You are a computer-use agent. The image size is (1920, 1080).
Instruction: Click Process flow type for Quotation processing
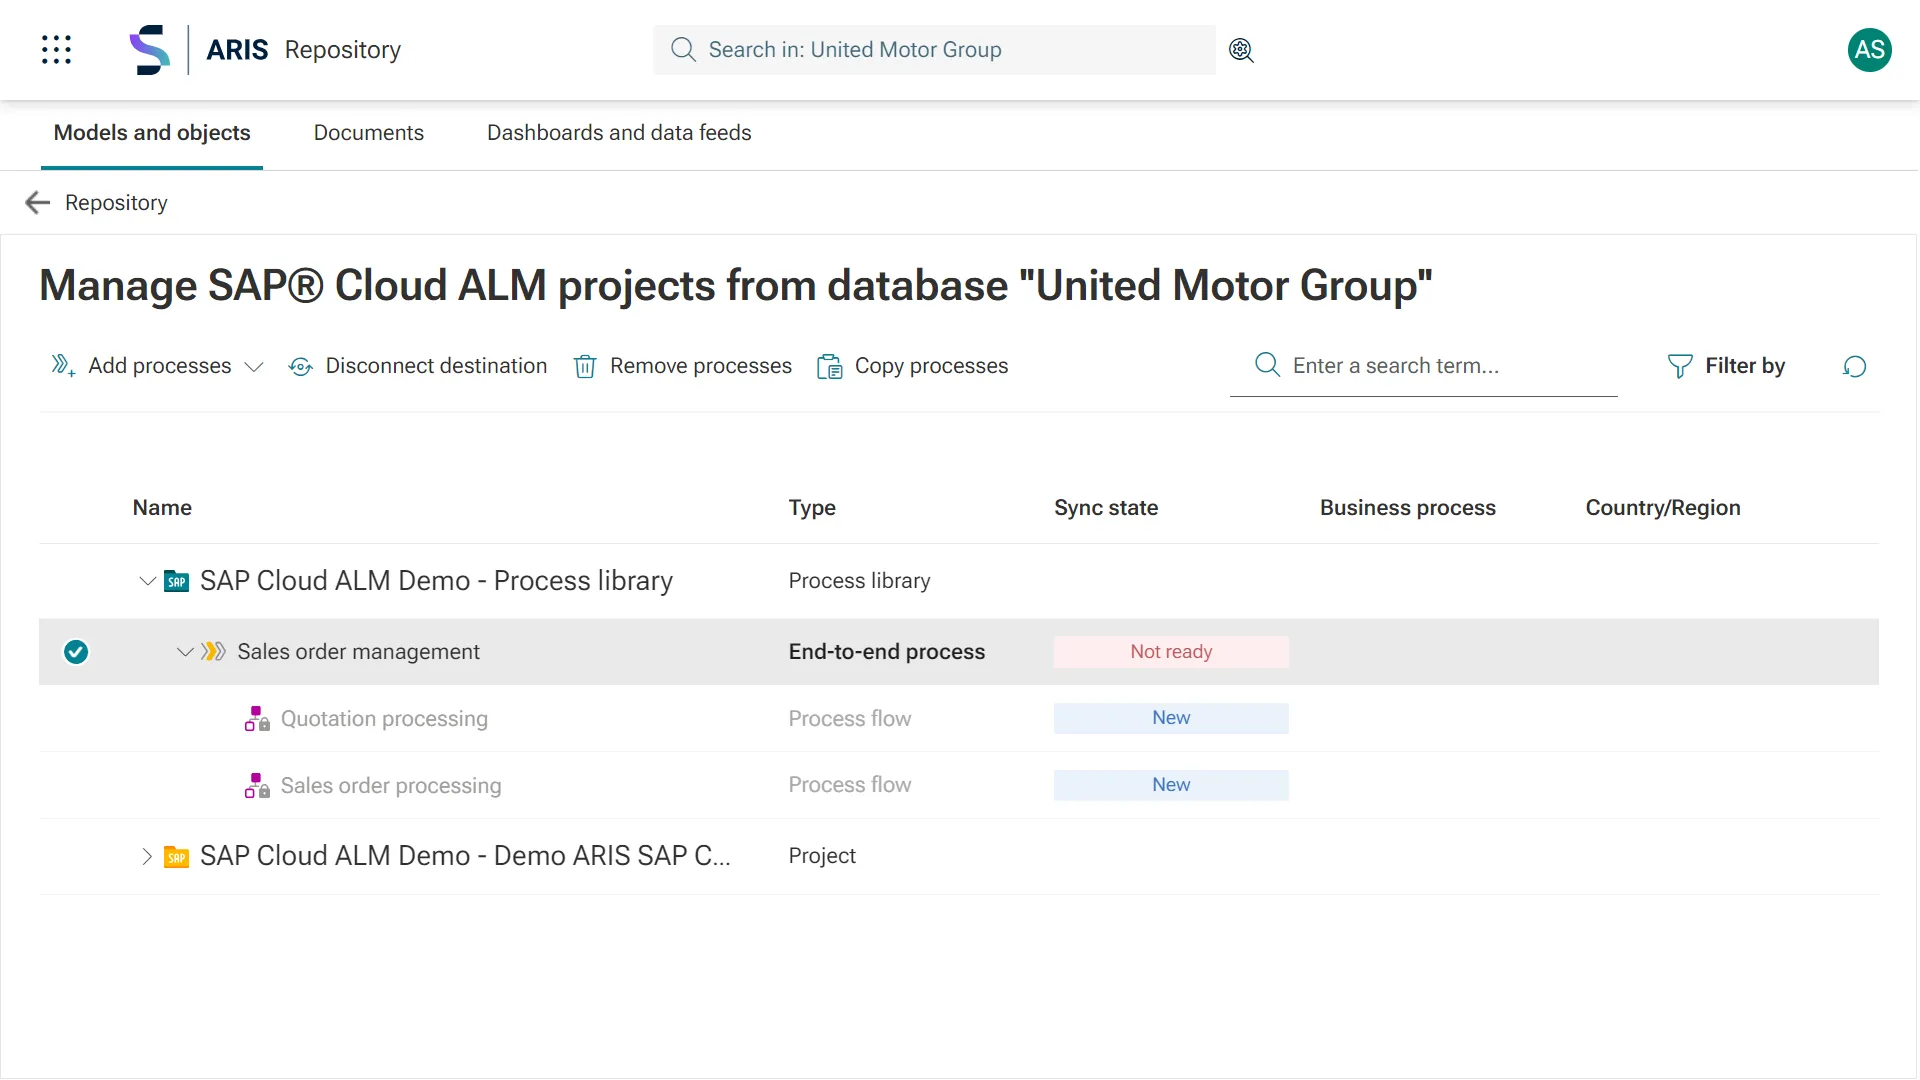tap(850, 719)
